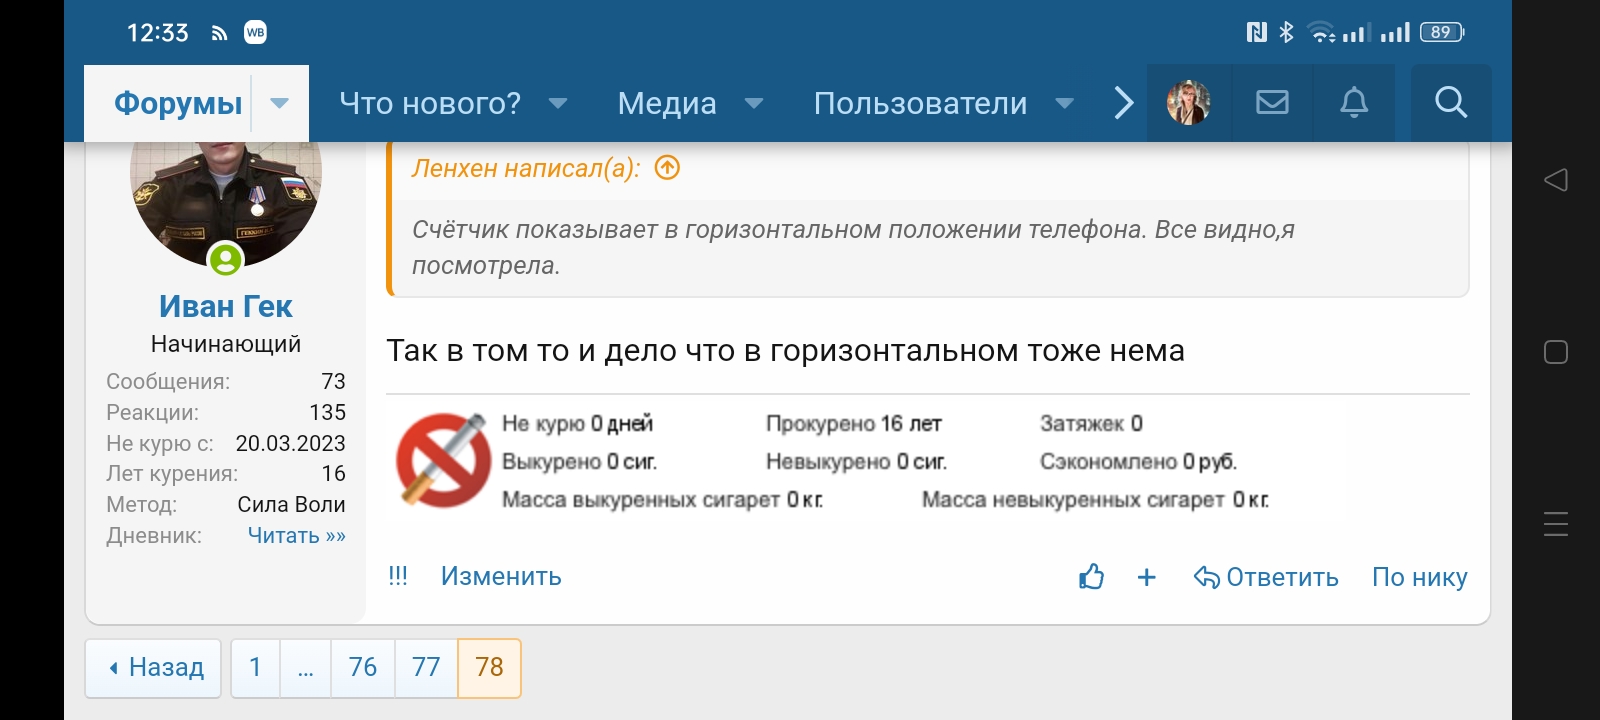This screenshot has width=1600, height=720.
Task: Open Иван Гек's diary Читать link
Action: pos(296,535)
